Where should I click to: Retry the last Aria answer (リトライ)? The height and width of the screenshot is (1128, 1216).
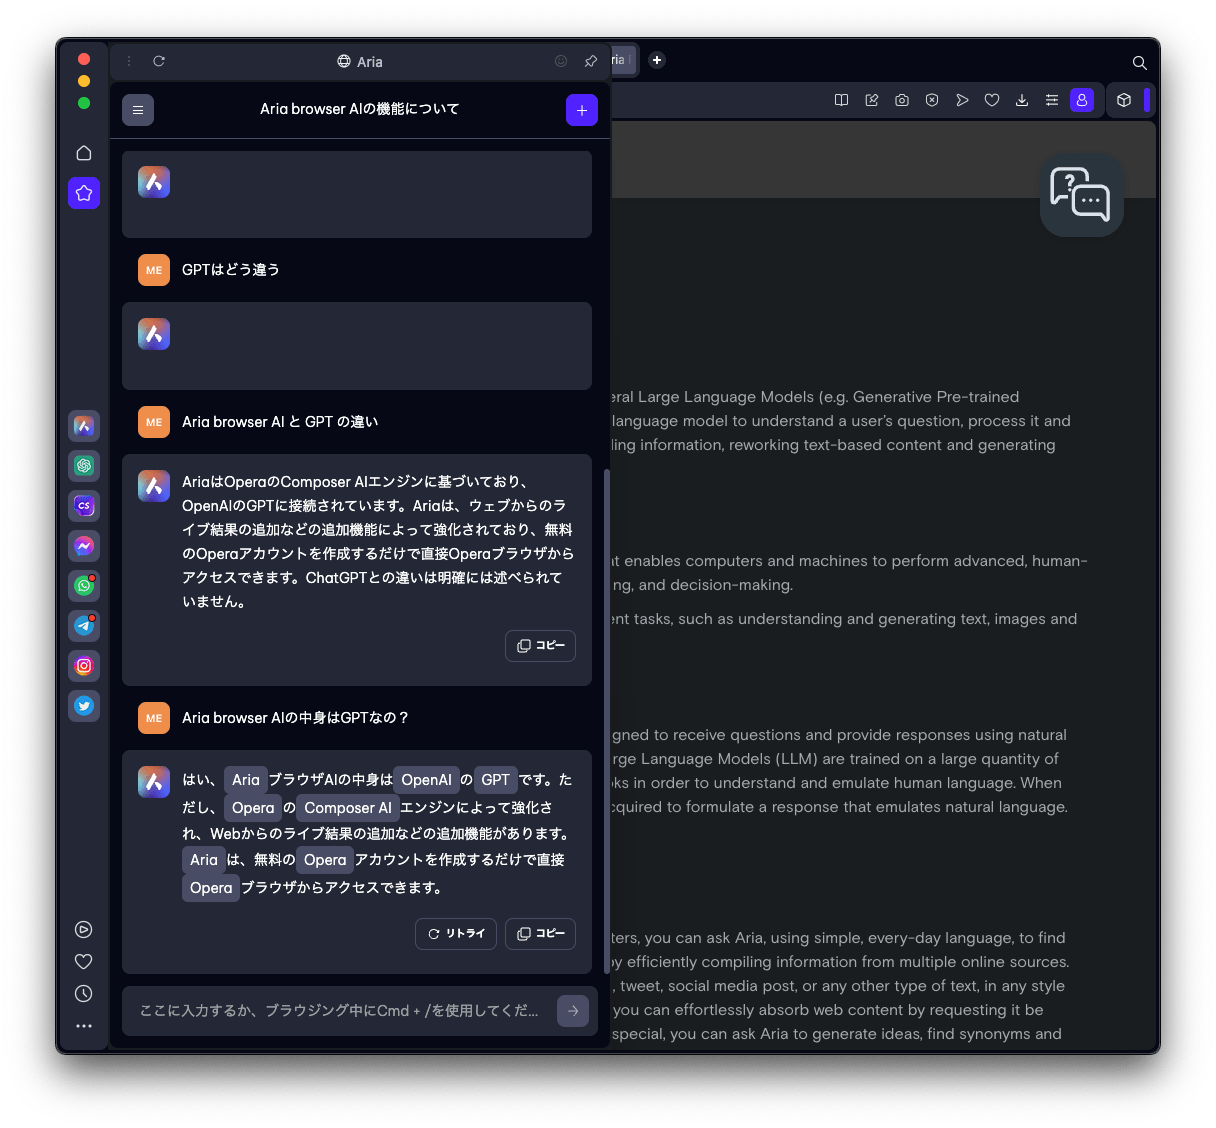click(456, 934)
